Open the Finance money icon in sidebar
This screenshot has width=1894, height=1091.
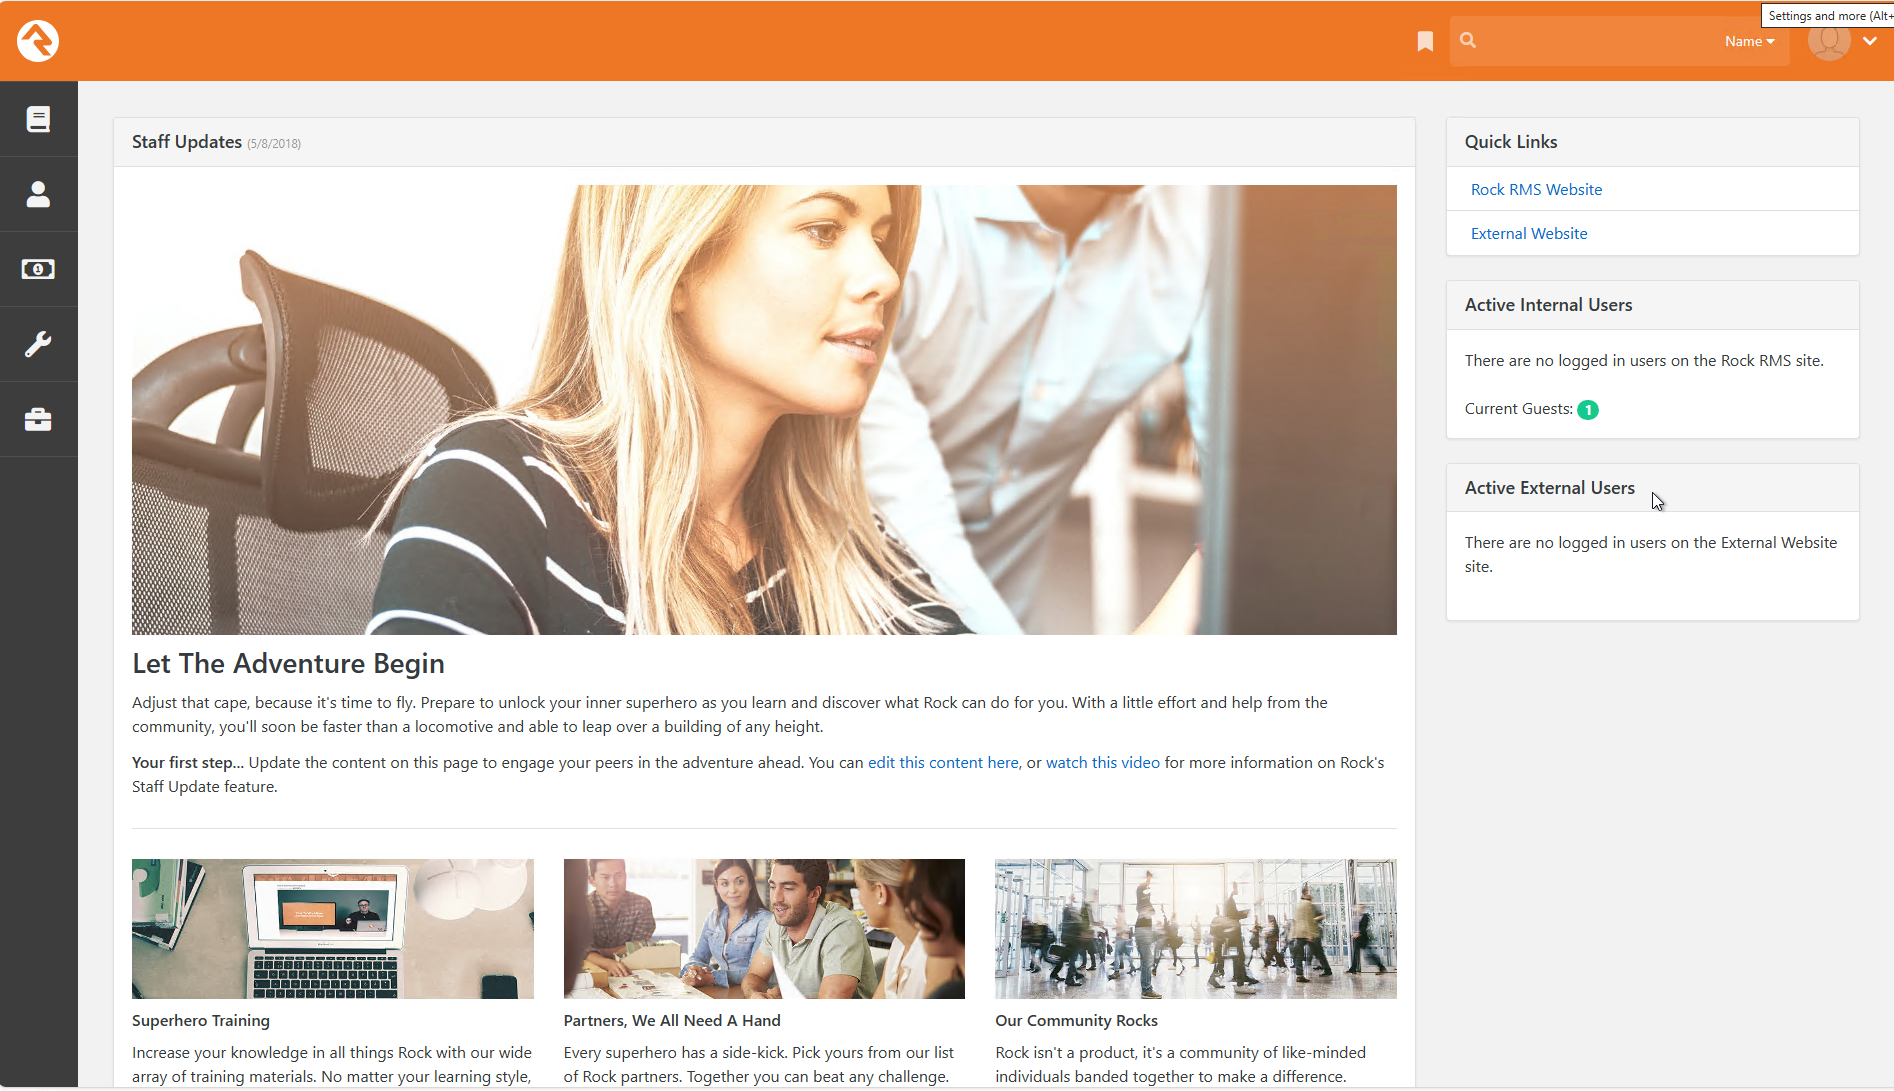pos(38,269)
